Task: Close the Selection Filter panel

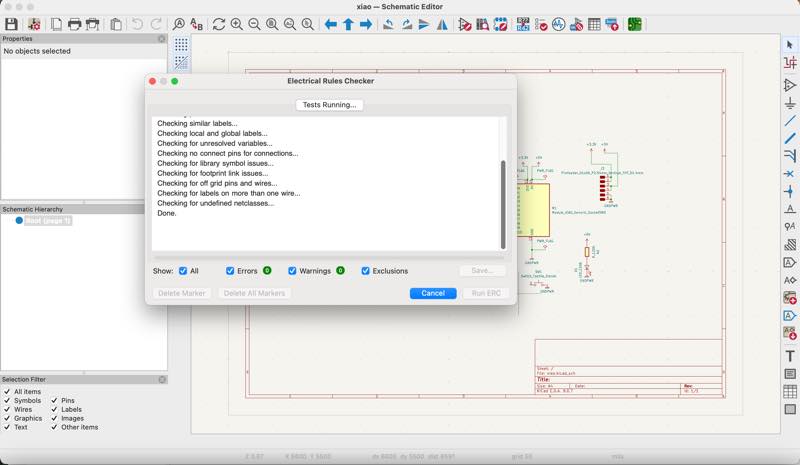Action: 162,380
